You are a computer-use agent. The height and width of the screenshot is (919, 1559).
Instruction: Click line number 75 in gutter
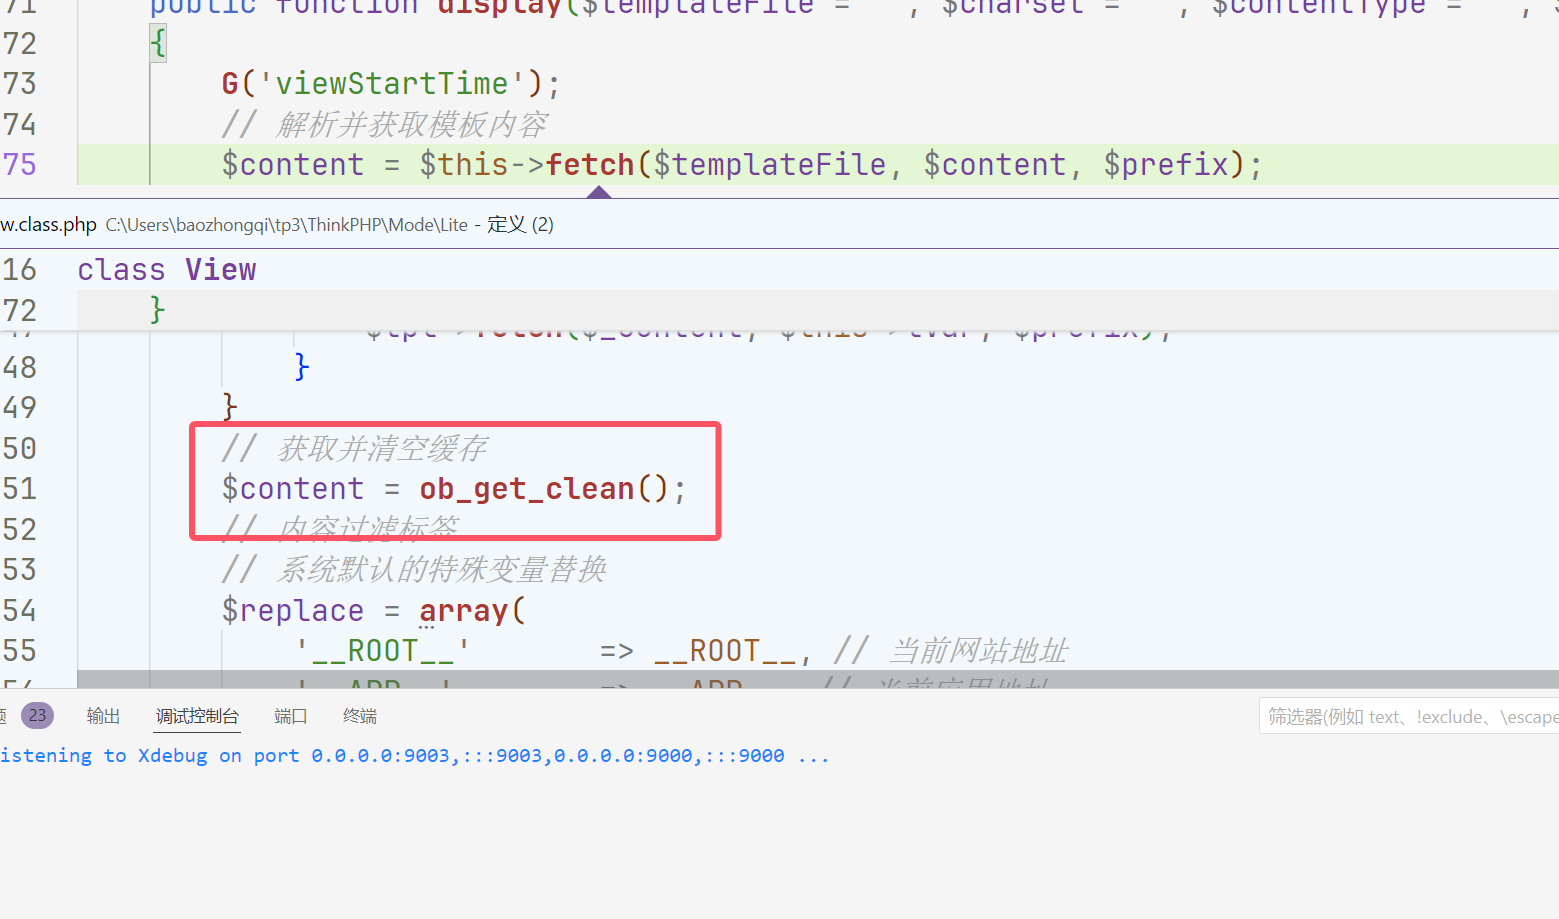tap(20, 165)
